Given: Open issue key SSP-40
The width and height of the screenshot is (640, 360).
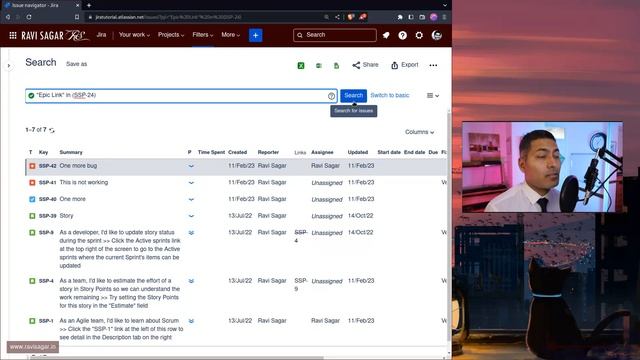Looking at the screenshot, I should pyautogui.click(x=47, y=199).
